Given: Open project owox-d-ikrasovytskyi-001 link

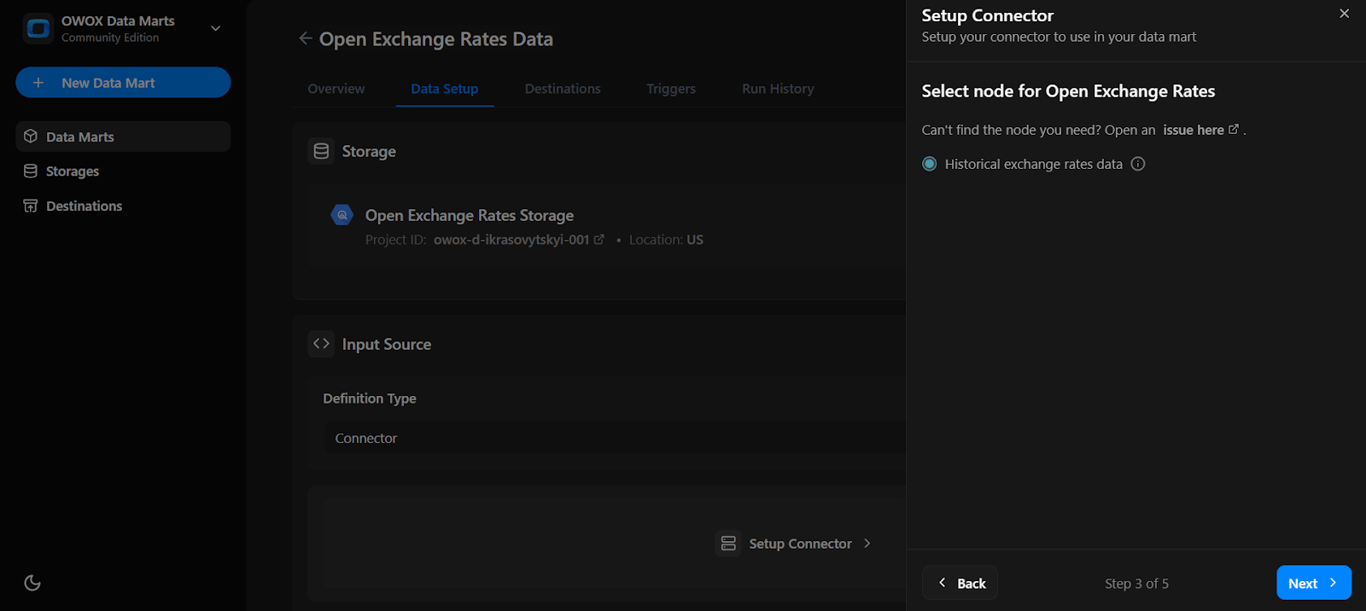Looking at the screenshot, I should click(x=518, y=240).
